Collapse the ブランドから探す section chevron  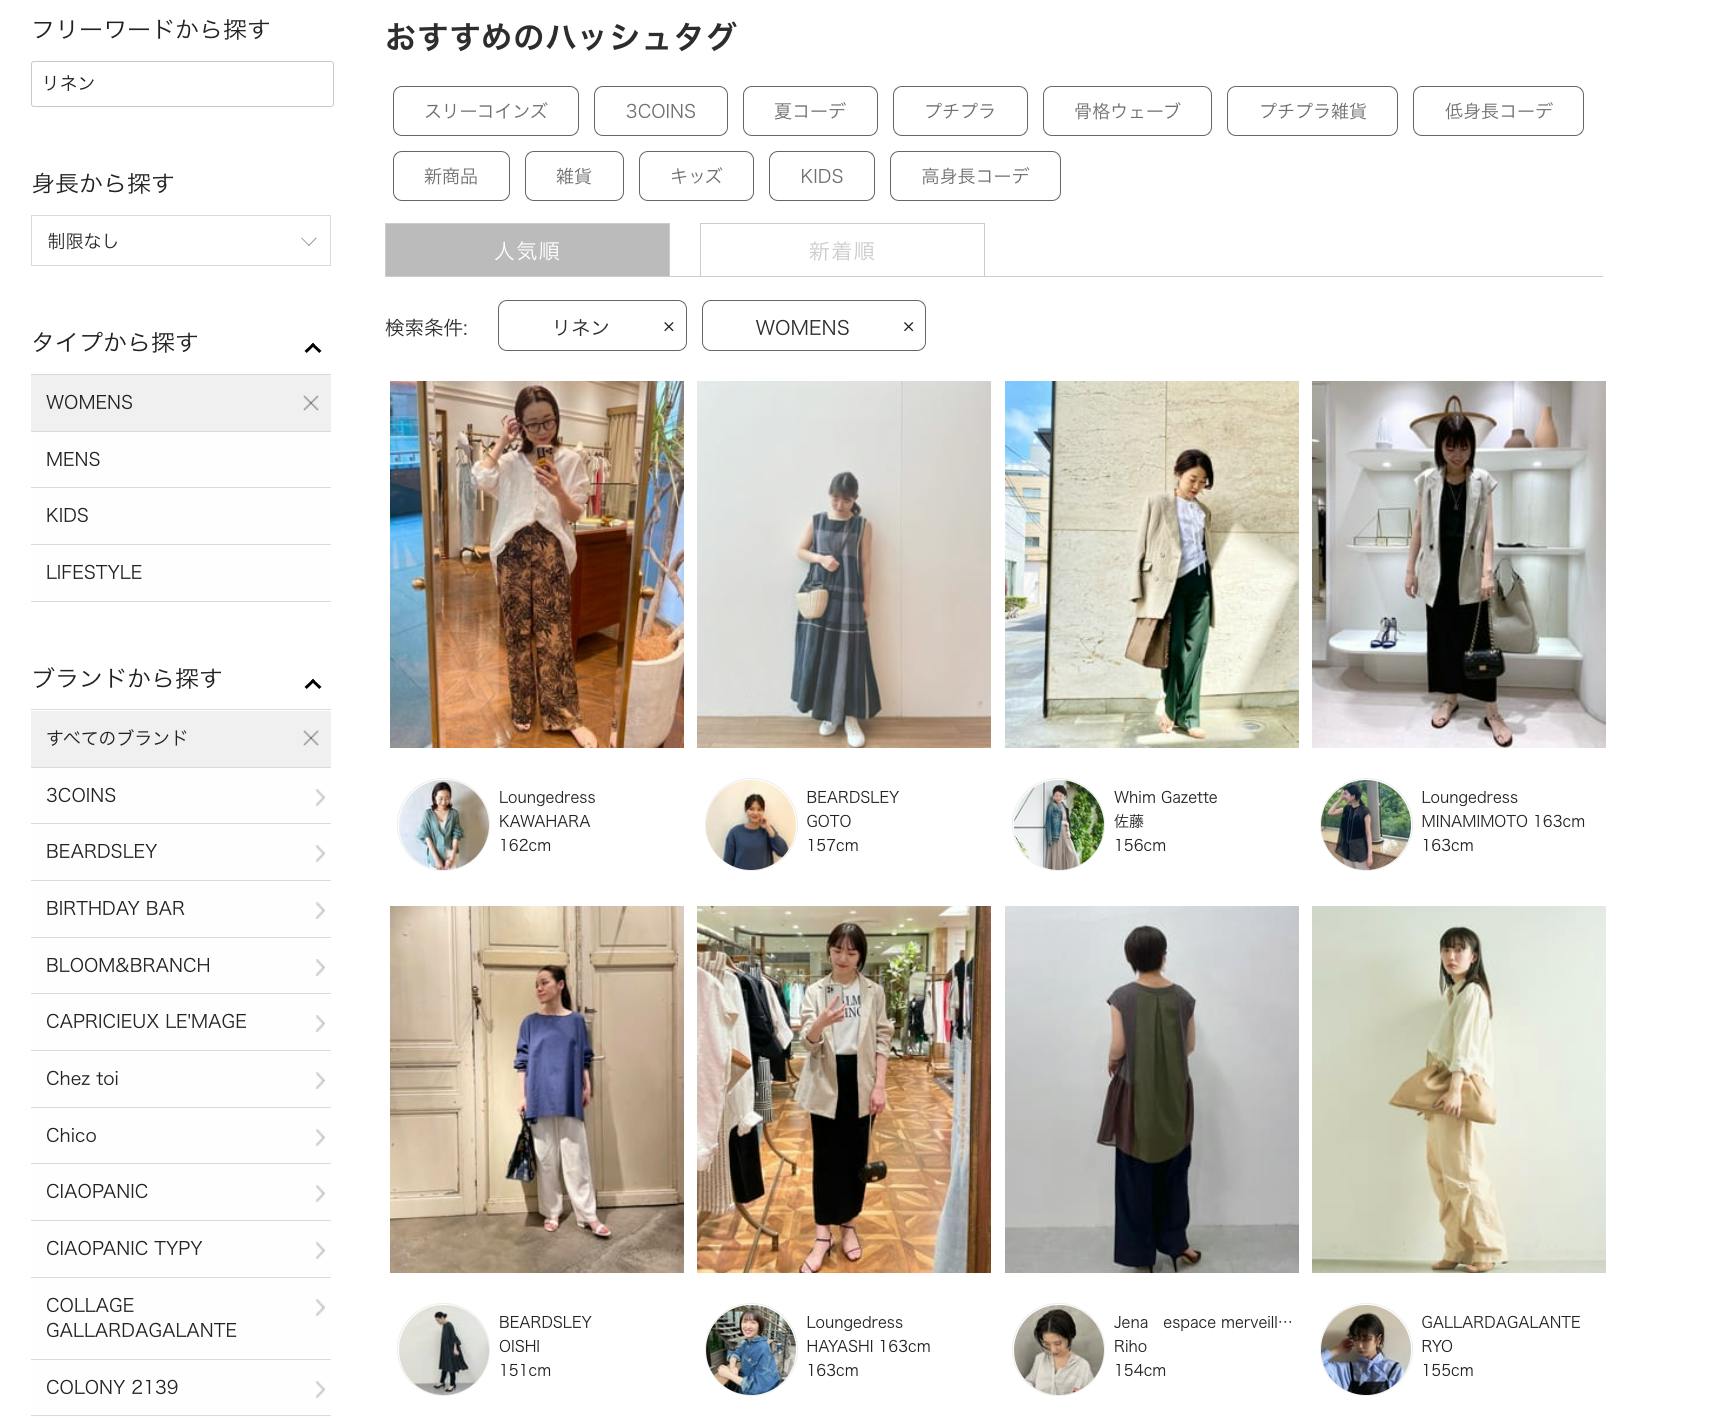click(x=313, y=684)
